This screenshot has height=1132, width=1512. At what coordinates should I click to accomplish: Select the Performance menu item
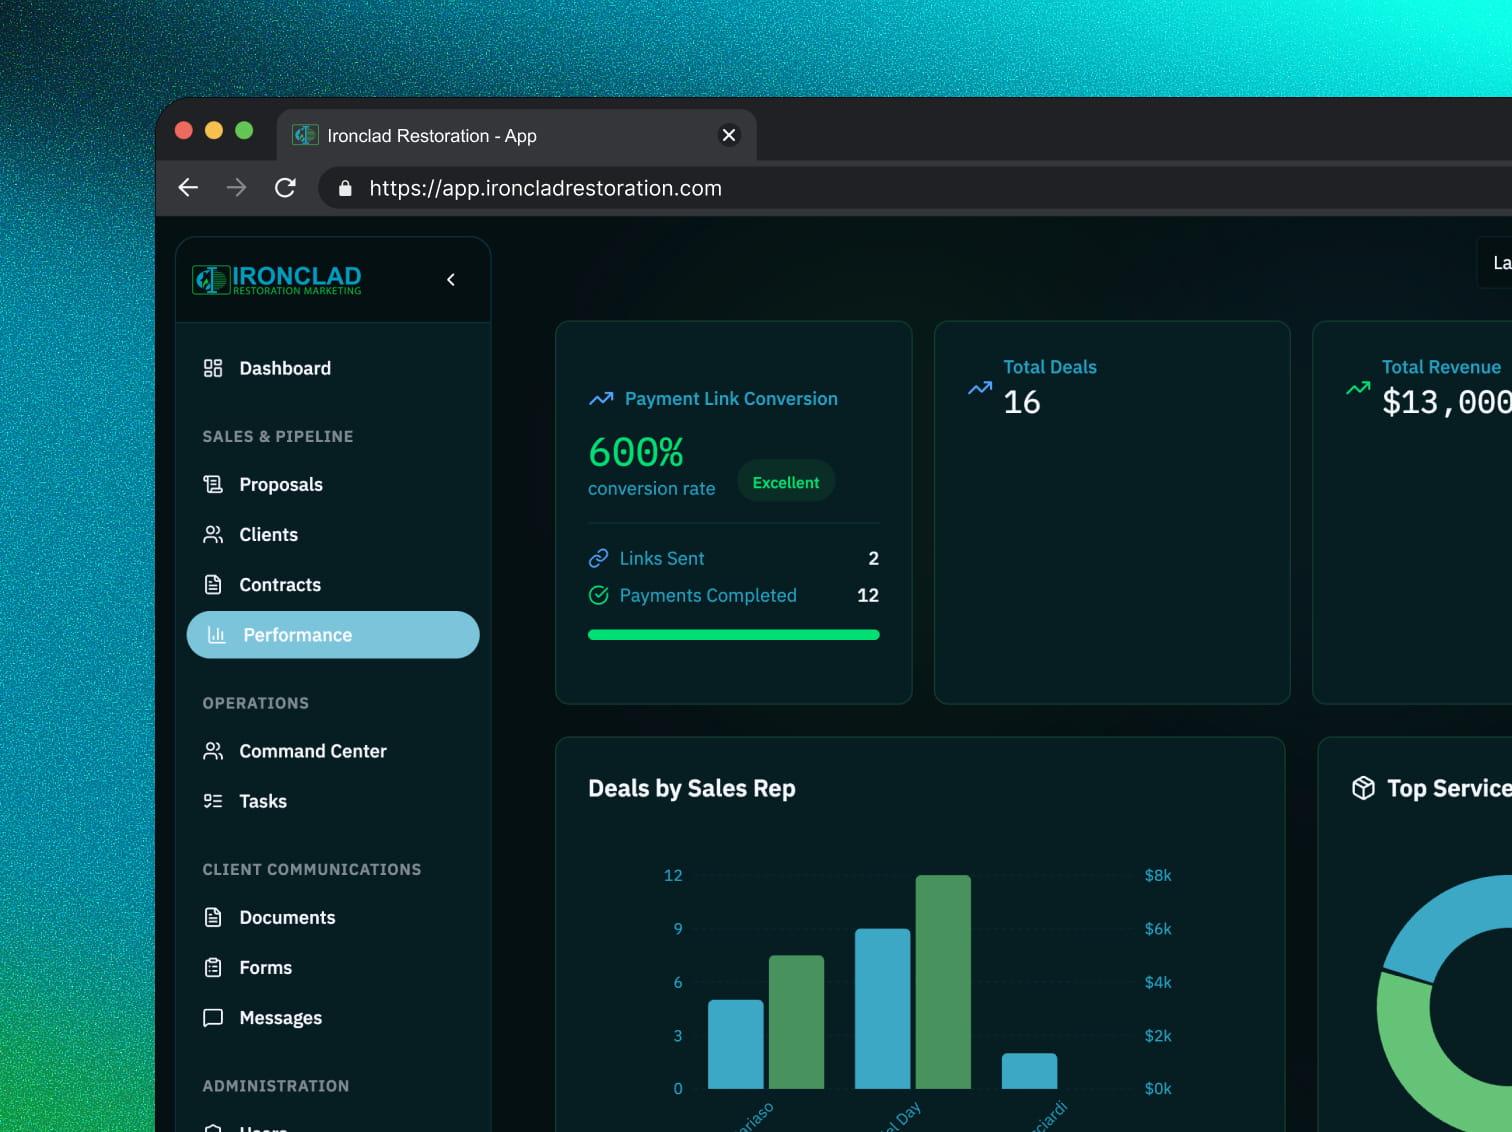333,635
